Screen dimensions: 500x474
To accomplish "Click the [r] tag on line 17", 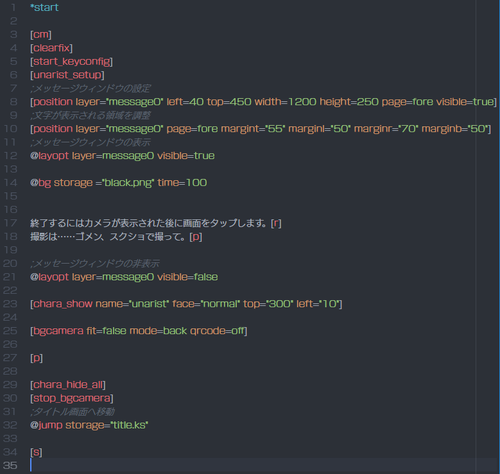I will [276, 223].
